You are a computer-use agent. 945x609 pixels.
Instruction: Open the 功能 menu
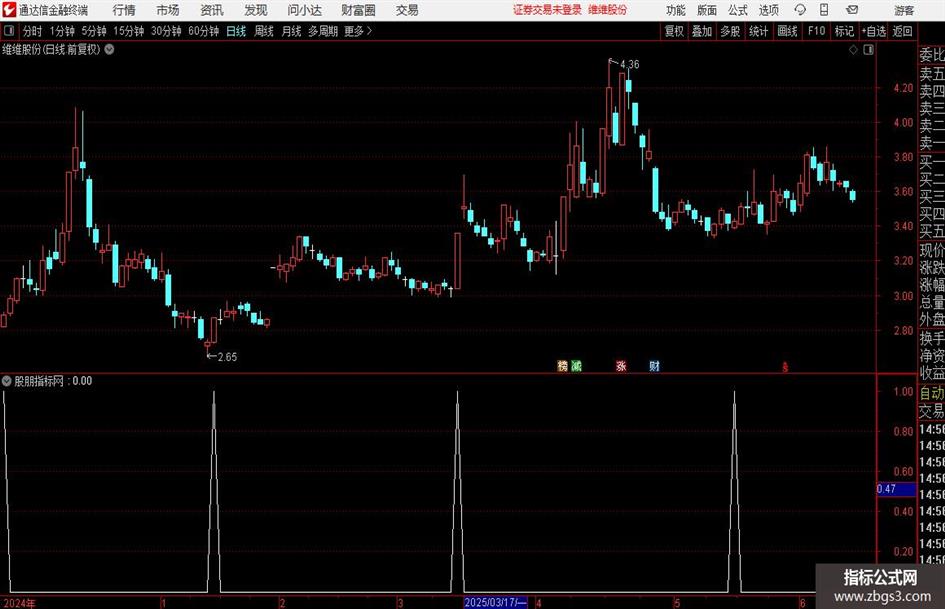676,10
